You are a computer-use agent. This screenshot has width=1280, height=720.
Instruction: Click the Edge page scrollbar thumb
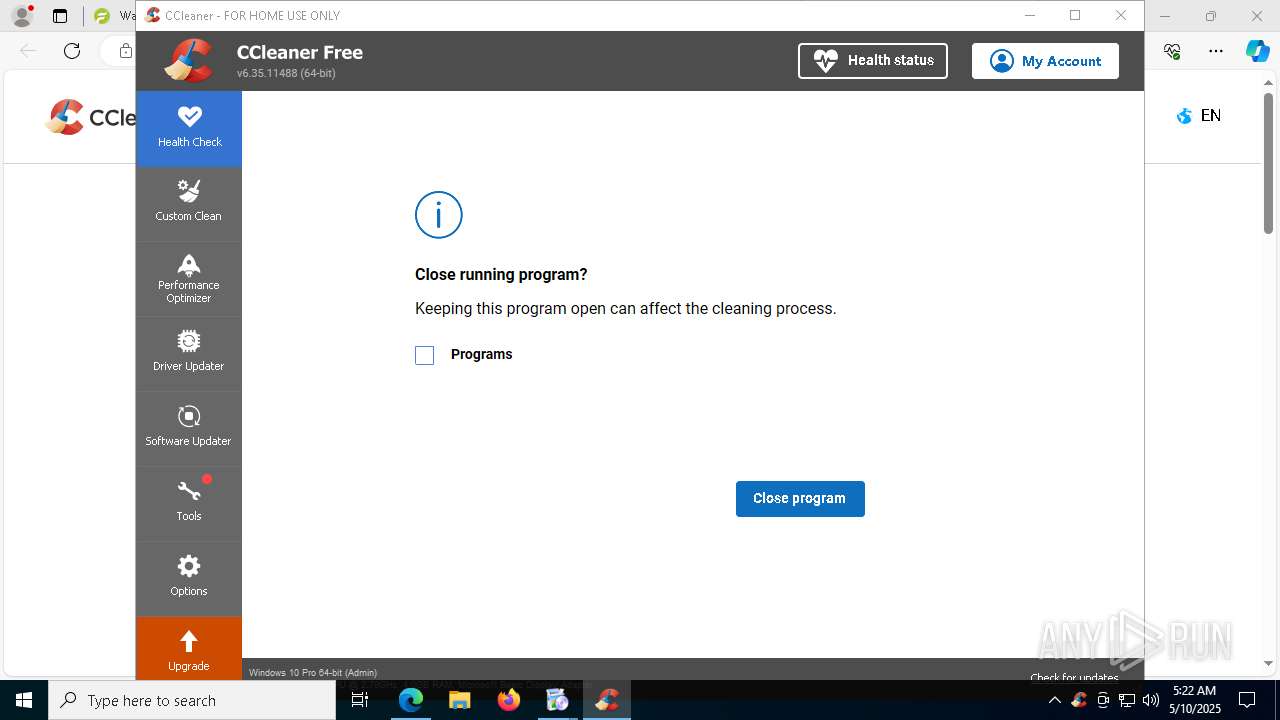[1268, 163]
